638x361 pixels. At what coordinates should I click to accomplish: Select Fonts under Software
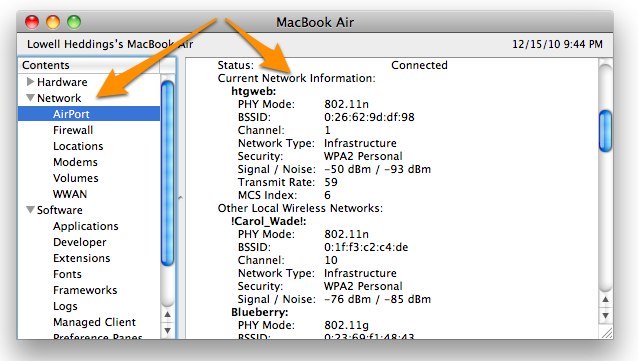pyautogui.click(x=67, y=274)
